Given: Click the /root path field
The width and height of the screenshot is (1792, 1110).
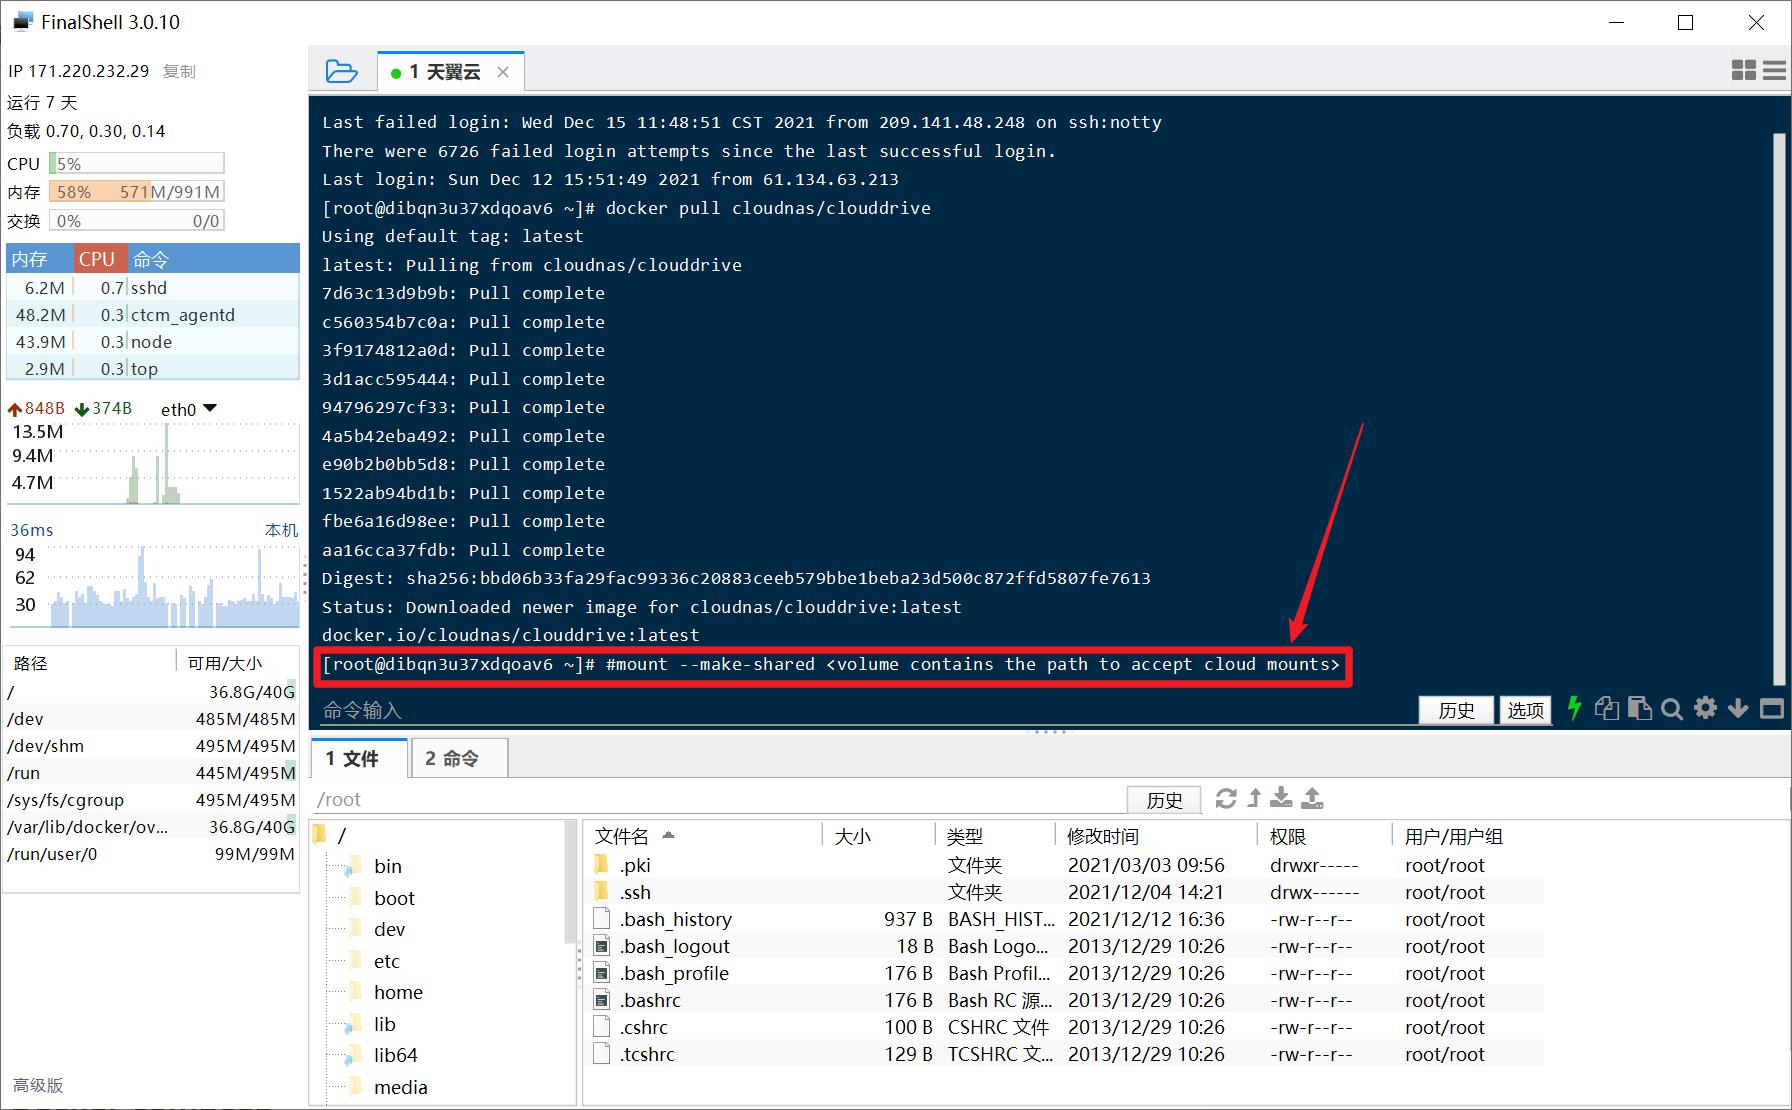Looking at the screenshot, I should pos(718,799).
